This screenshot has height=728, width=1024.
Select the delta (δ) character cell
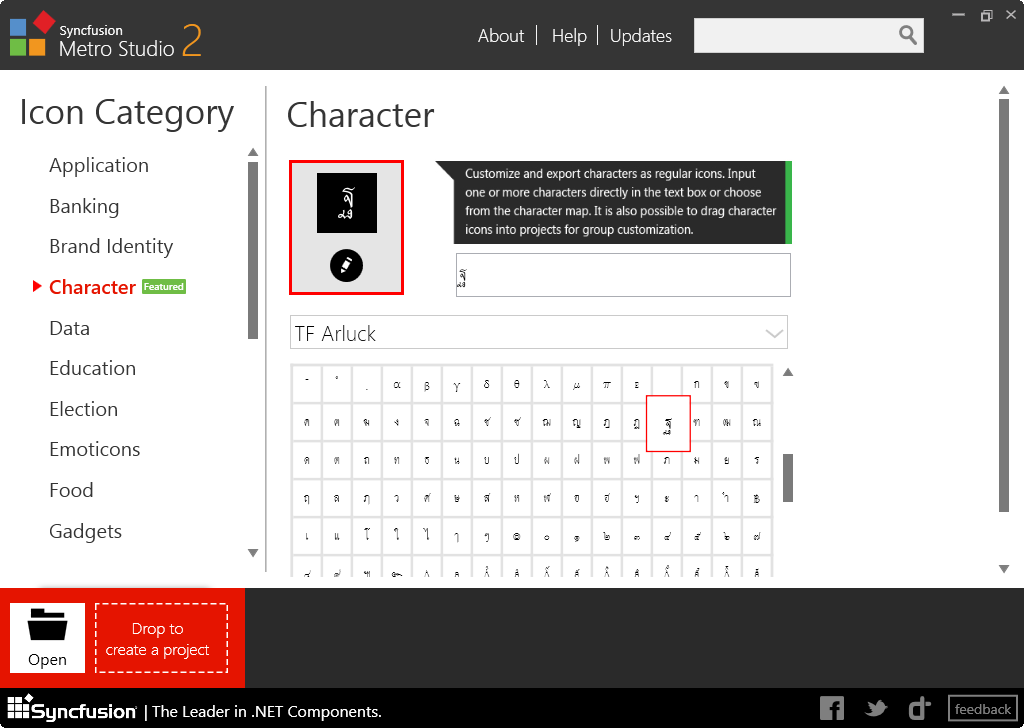tap(487, 384)
